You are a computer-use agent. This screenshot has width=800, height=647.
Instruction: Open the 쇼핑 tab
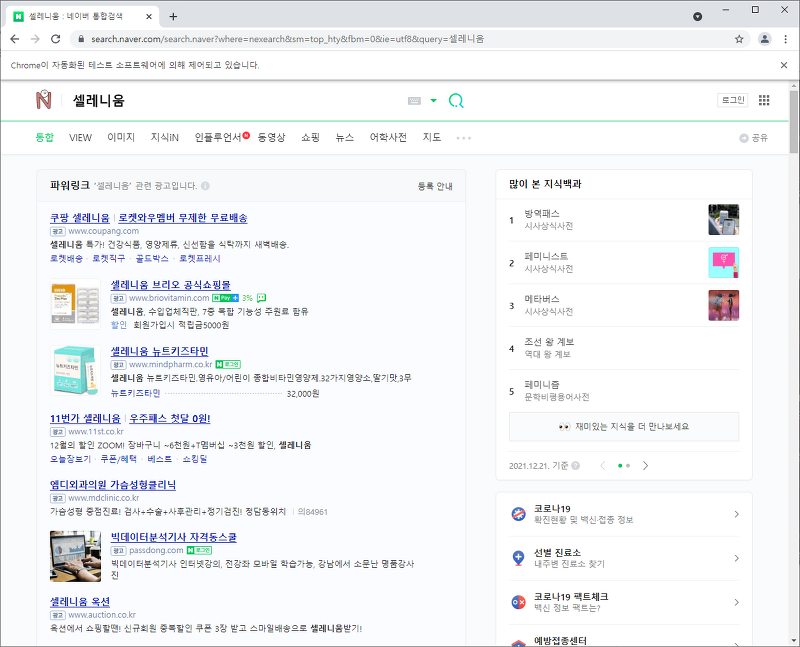pos(310,137)
